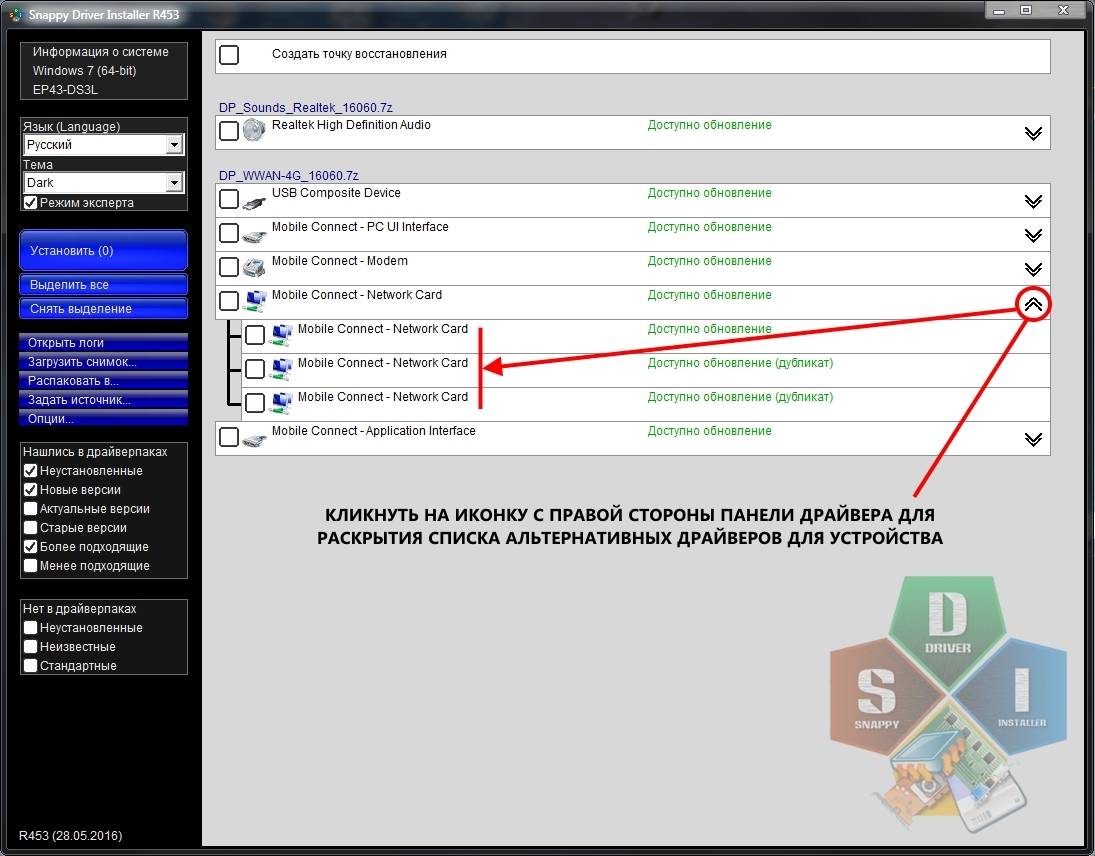The height and width of the screenshot is (856, 1095).
Task: Open 'Опции...' settings
Action: [103, 418]
